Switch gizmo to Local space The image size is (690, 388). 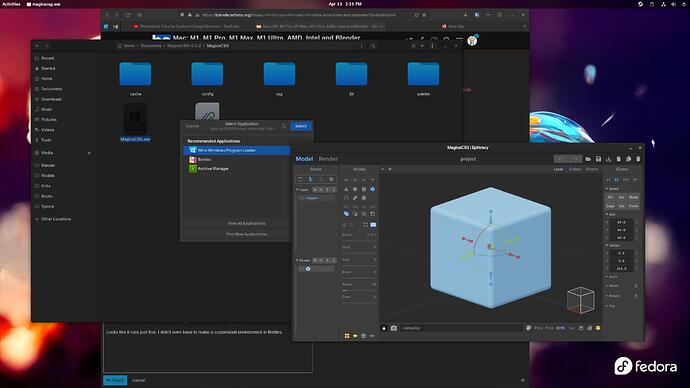pos(558,169)
